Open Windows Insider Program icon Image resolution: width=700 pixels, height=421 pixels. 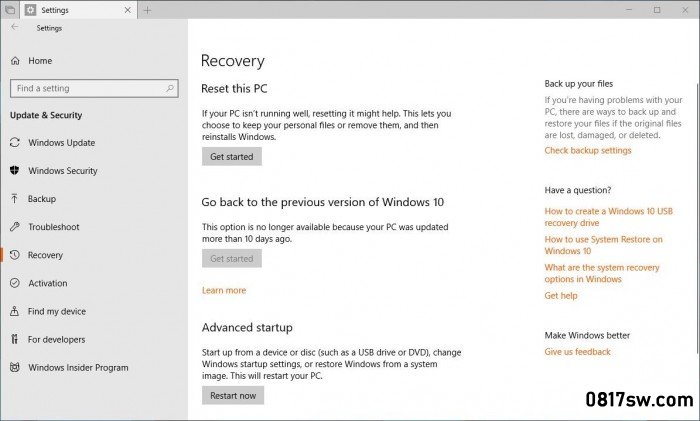click(15, 367)
